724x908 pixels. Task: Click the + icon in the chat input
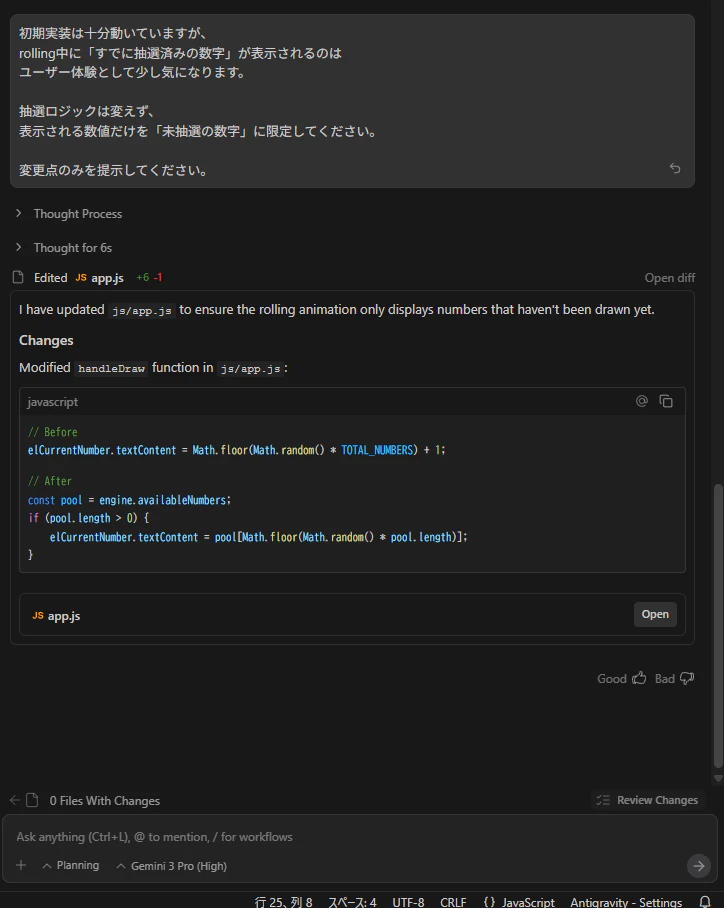tap(21, 865)
